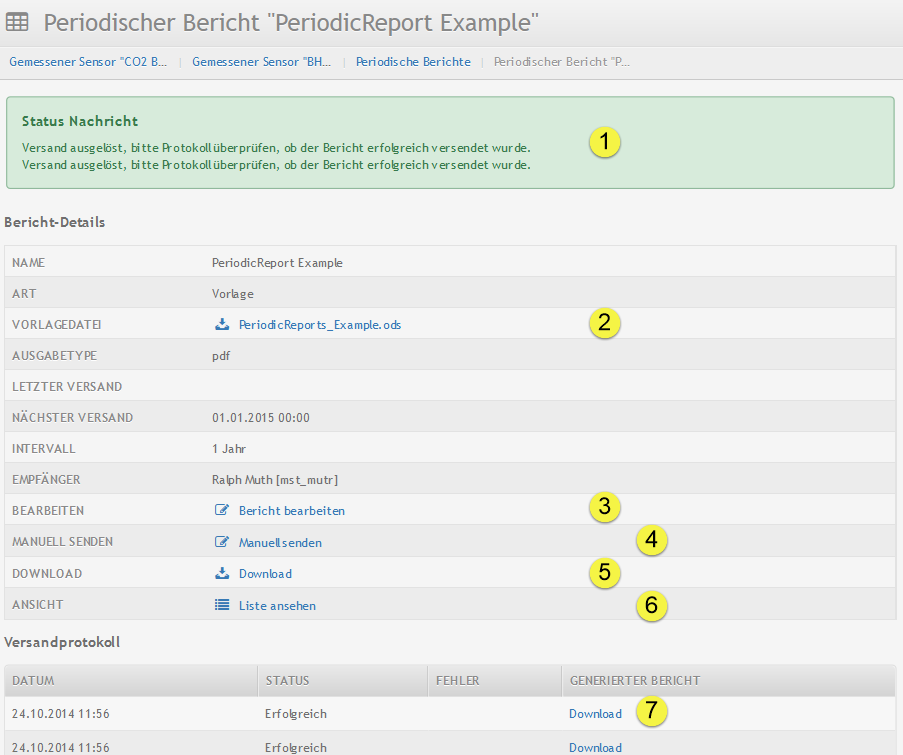903x755 pixels.
Task: Select ANSICHT row label
Action: tap(37, 605)
